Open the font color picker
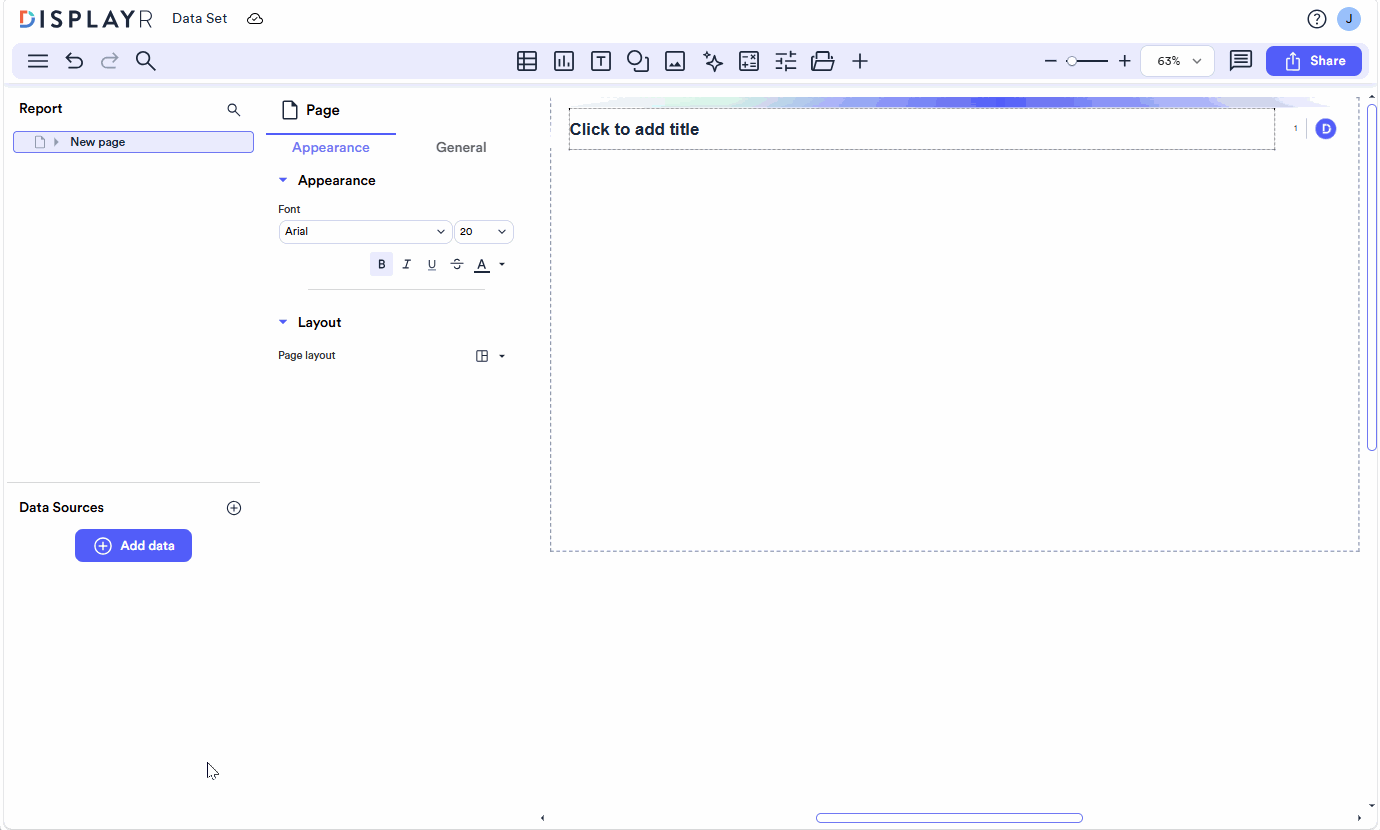Screen dimensions: 1380x830 tap(481, 264)
